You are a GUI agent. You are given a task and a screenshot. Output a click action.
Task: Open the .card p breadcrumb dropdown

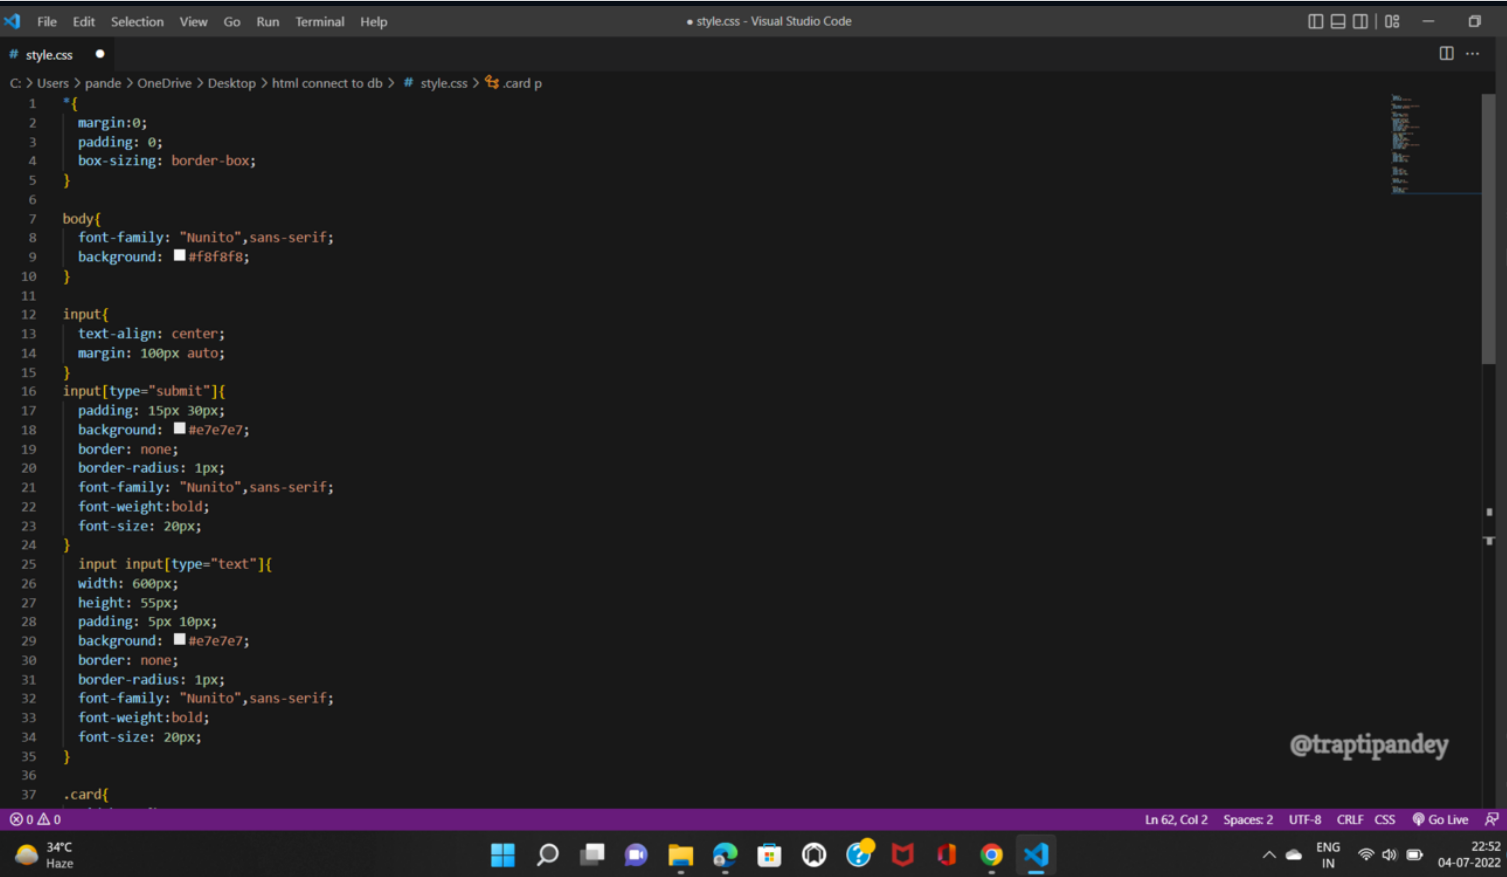click(521, 83)
